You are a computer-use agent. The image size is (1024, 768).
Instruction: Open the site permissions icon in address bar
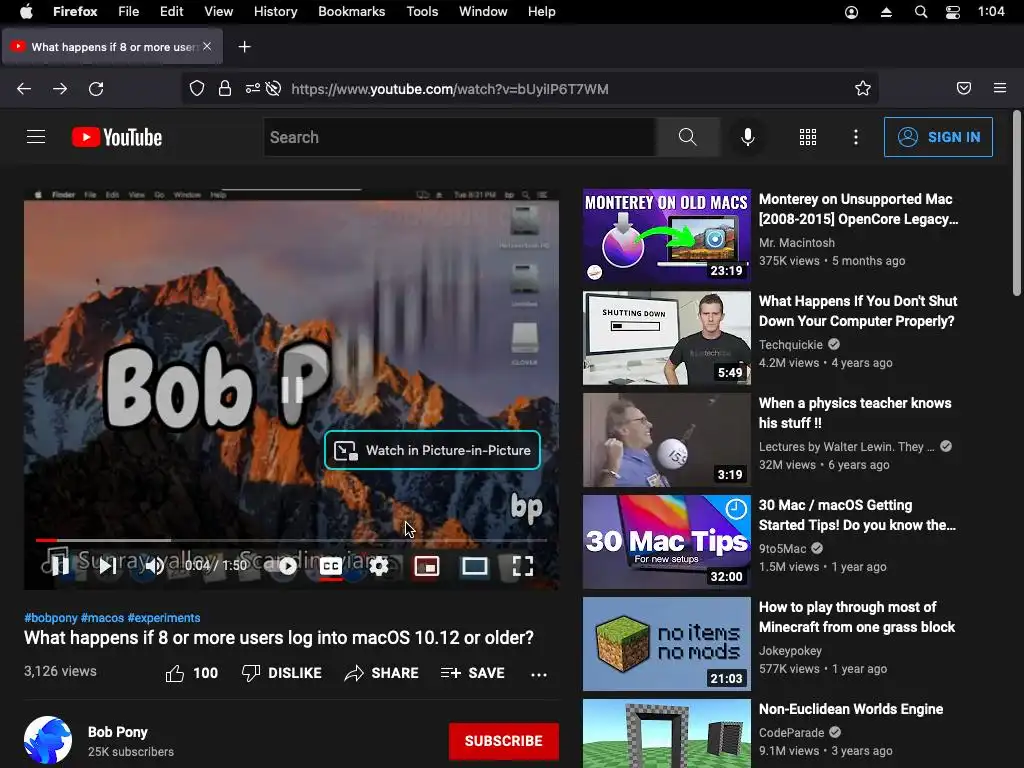[253, 89]
